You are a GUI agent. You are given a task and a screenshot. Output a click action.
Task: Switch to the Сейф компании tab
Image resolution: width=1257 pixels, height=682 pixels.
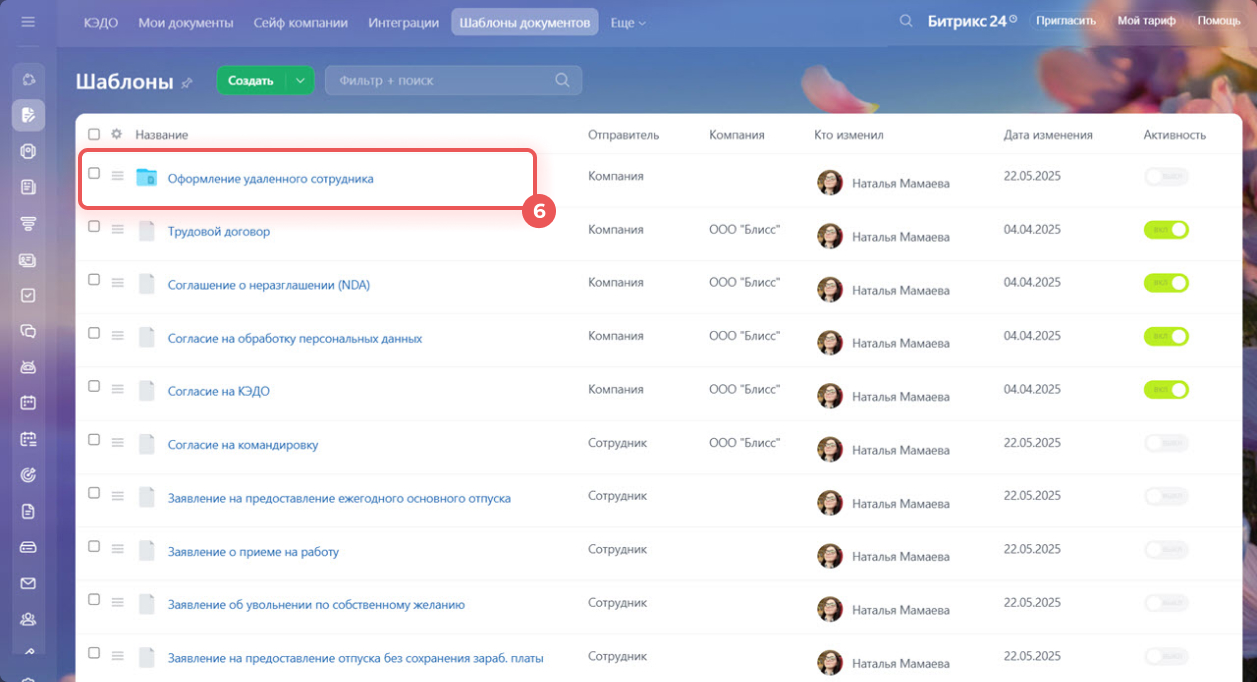(x=301, y=22)
